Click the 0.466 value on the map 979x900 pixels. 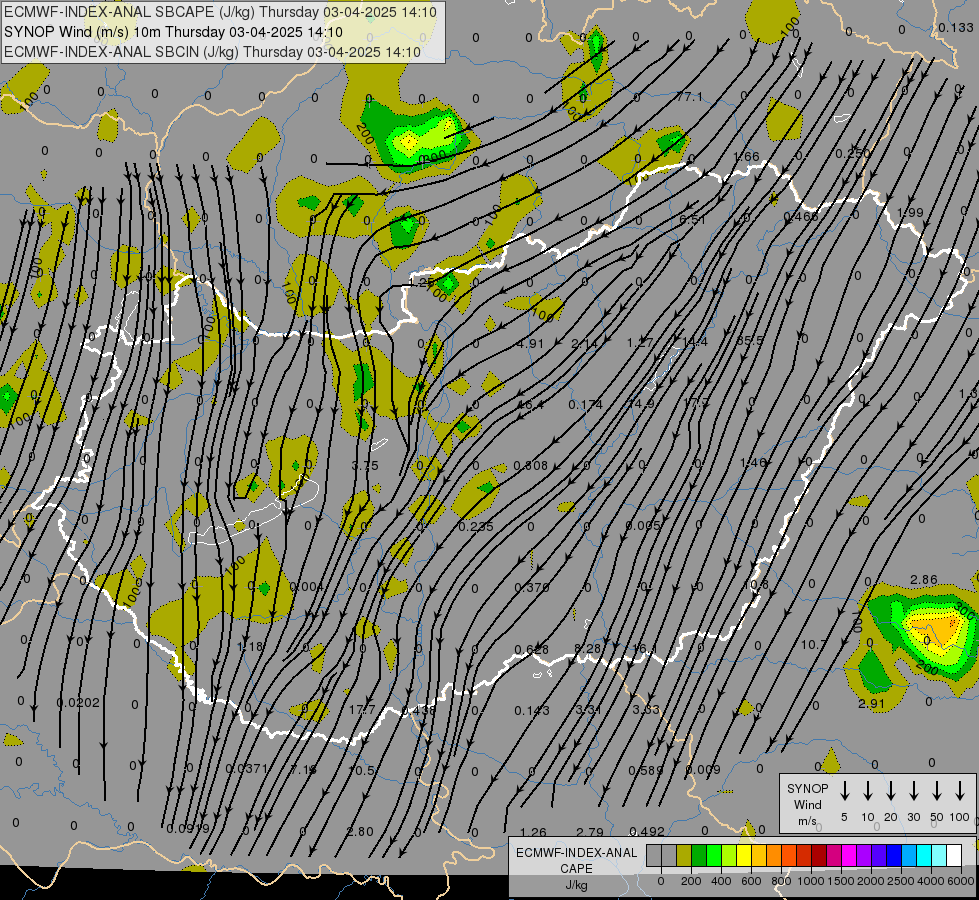point(800,217)
